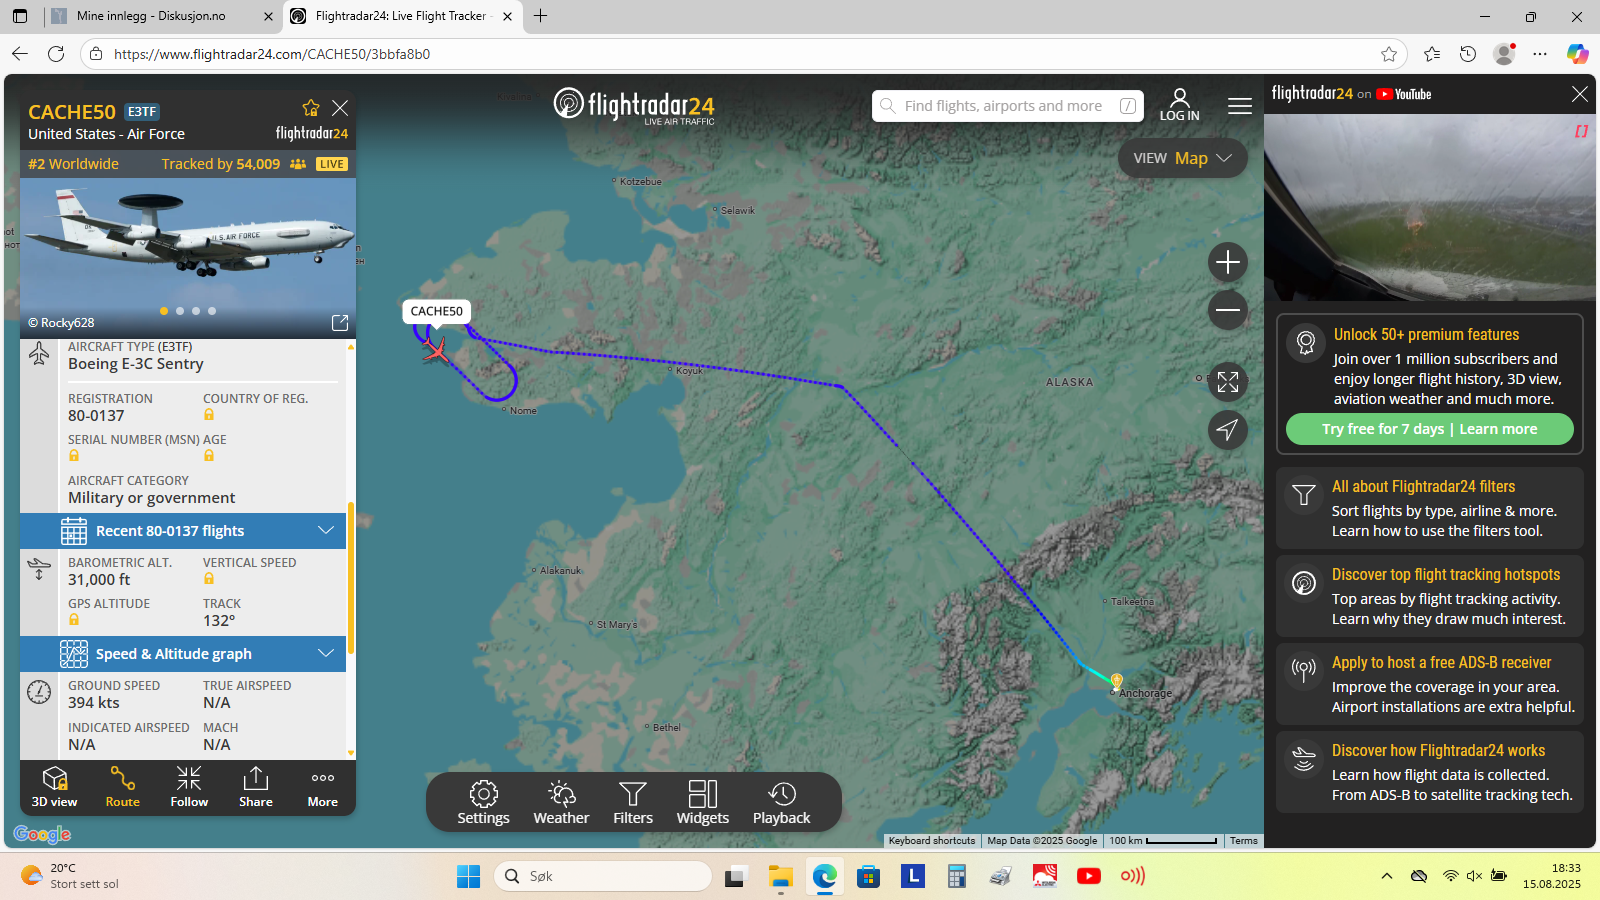1600x900 pixels.
Task: Open the 3D view of flight
Action: coord(54,787)
